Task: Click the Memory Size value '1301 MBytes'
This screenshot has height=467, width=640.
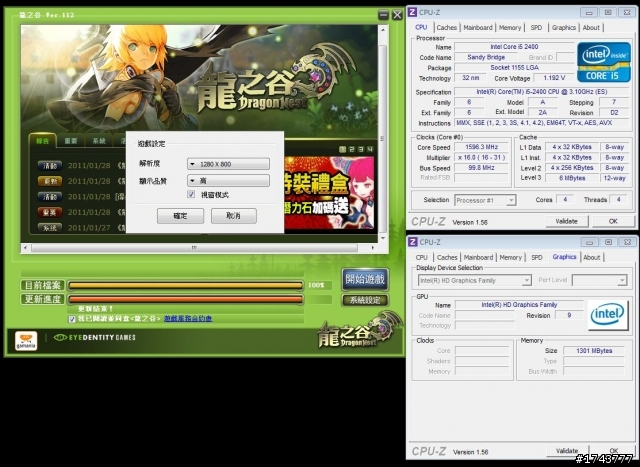Action: coord(594,351)
